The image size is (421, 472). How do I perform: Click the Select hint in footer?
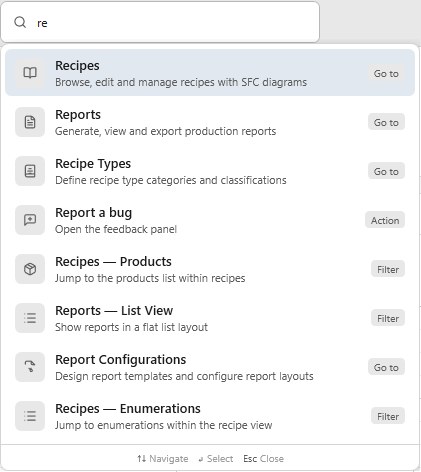(216, 459)
